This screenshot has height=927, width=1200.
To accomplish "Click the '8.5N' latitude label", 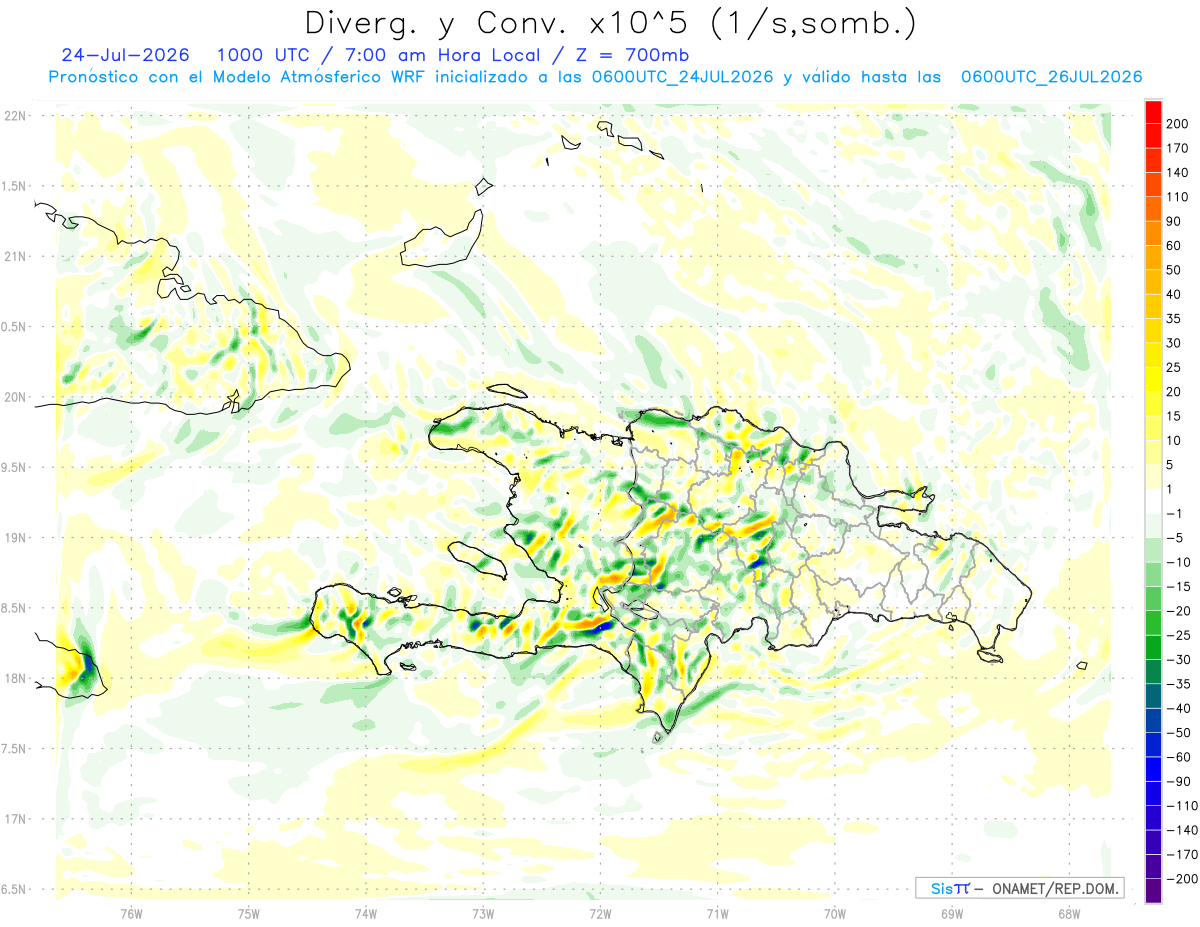I will click(14, 608).
